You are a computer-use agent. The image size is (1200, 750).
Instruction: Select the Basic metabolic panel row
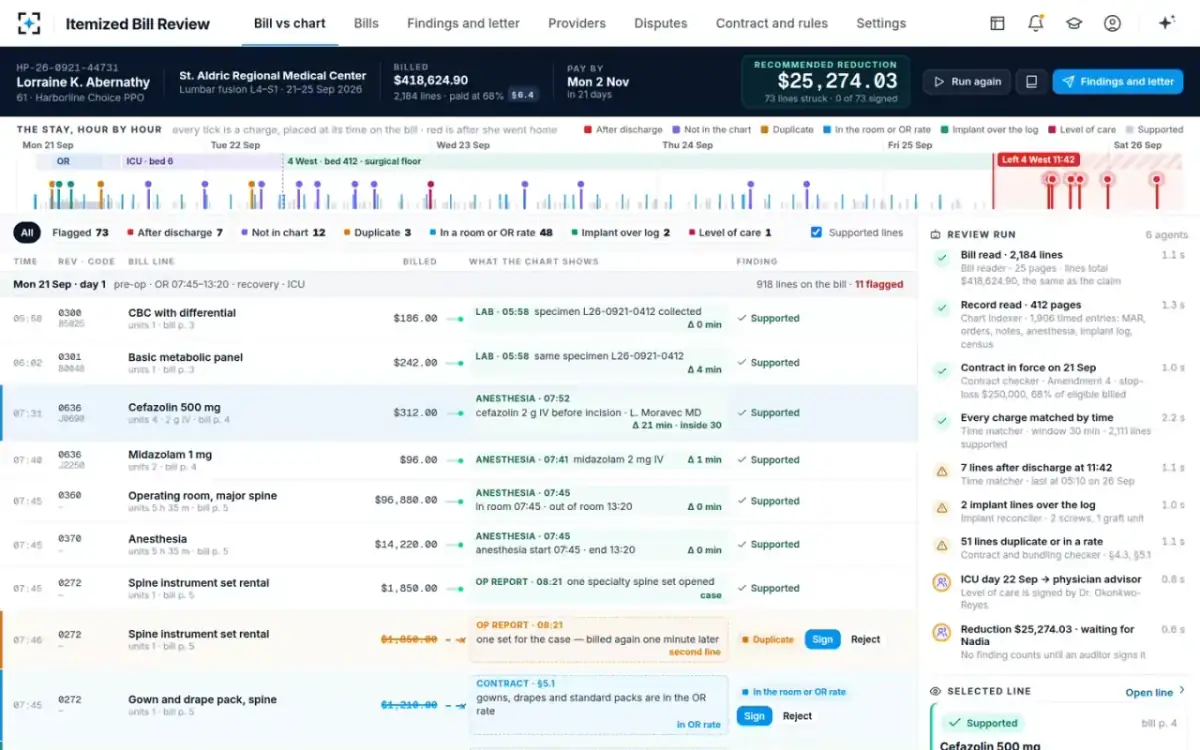[x=458, y=363]
